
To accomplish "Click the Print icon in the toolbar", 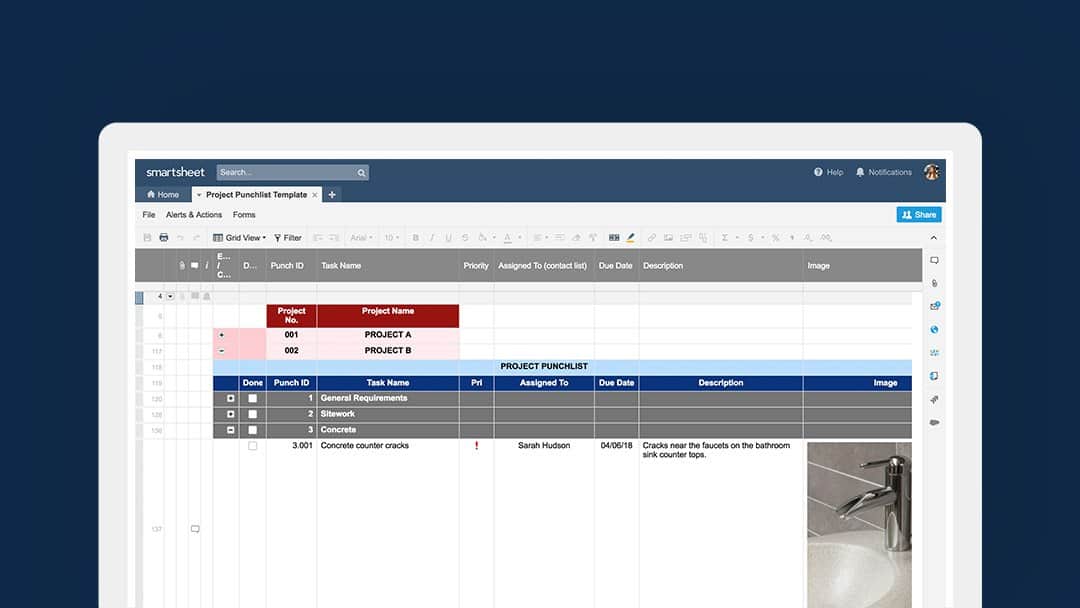I will point(163,238).
